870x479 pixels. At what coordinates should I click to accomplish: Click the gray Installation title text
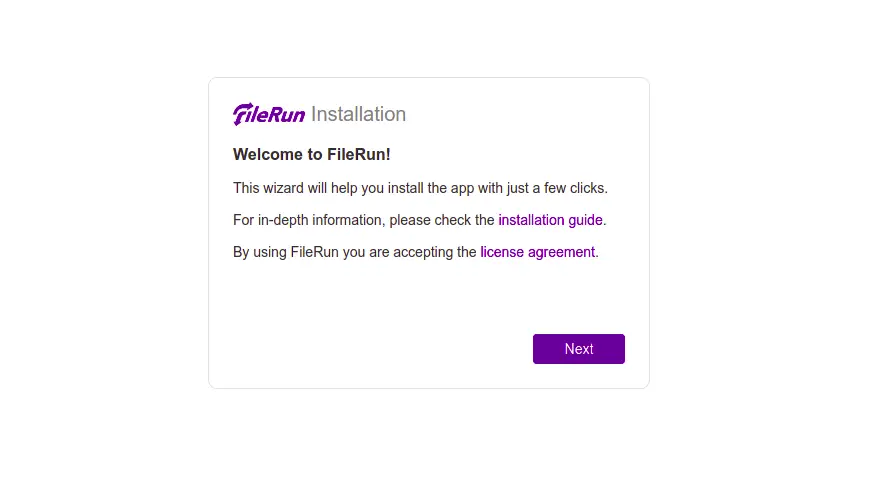[x=358, y=114]
